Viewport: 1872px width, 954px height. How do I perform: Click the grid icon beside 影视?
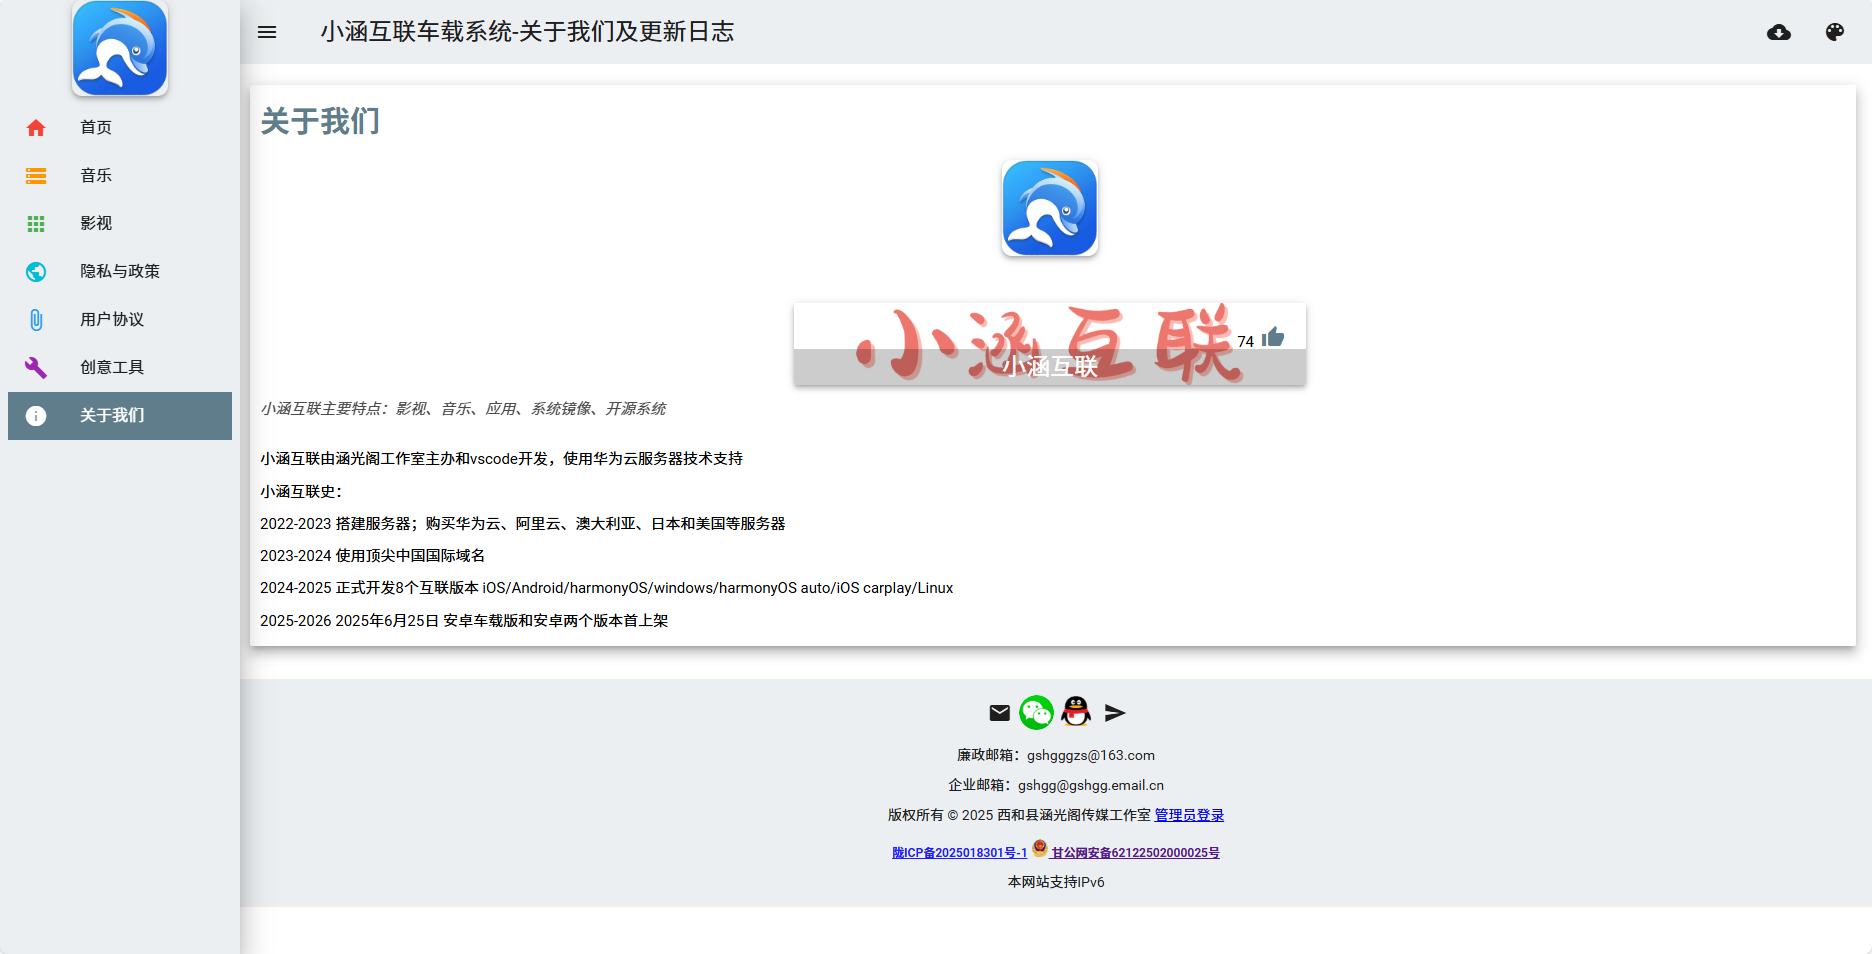coord(36,223)
